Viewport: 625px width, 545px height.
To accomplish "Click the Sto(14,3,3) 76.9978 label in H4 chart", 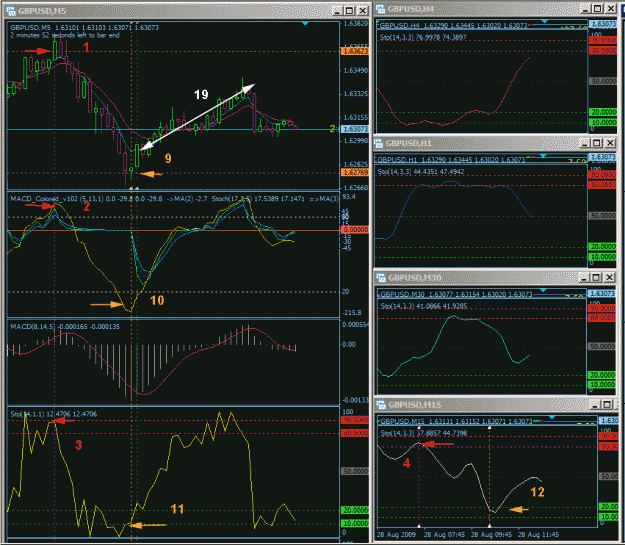I will (423, 37).
